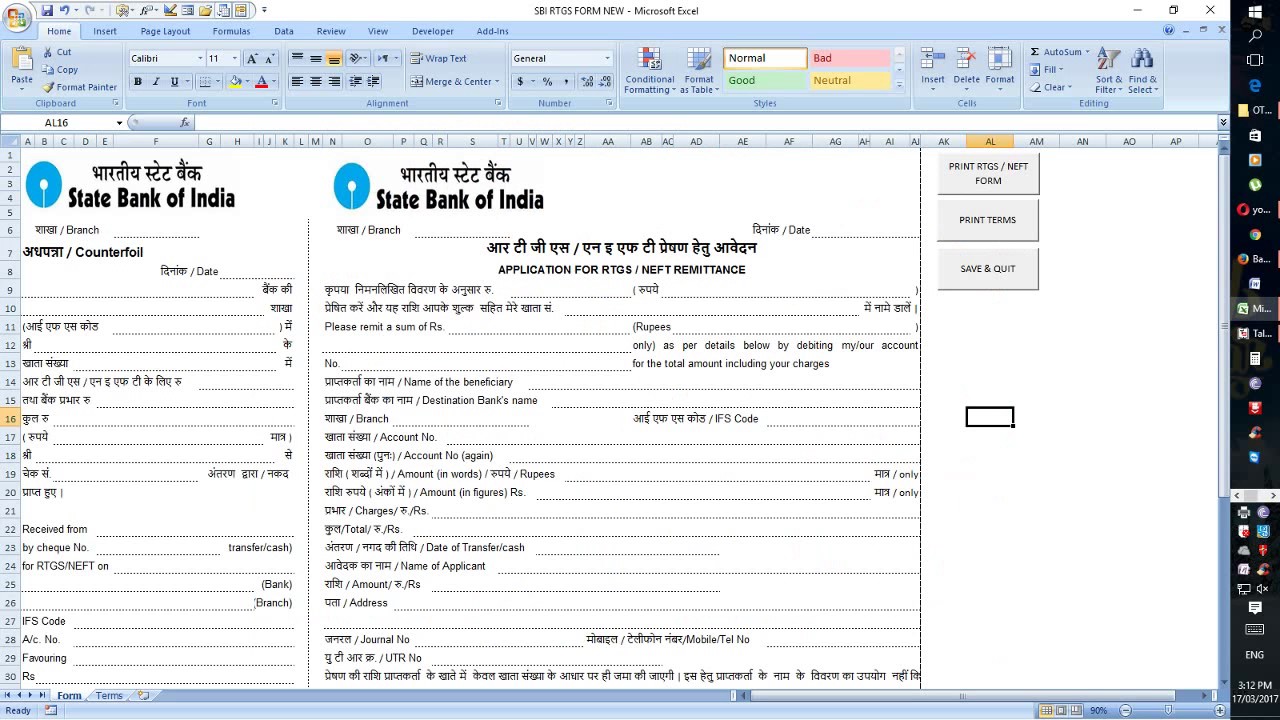Viewport: 1280px width, 720px height.
Task: Open font size dropdown
Action: coord(234,59)
